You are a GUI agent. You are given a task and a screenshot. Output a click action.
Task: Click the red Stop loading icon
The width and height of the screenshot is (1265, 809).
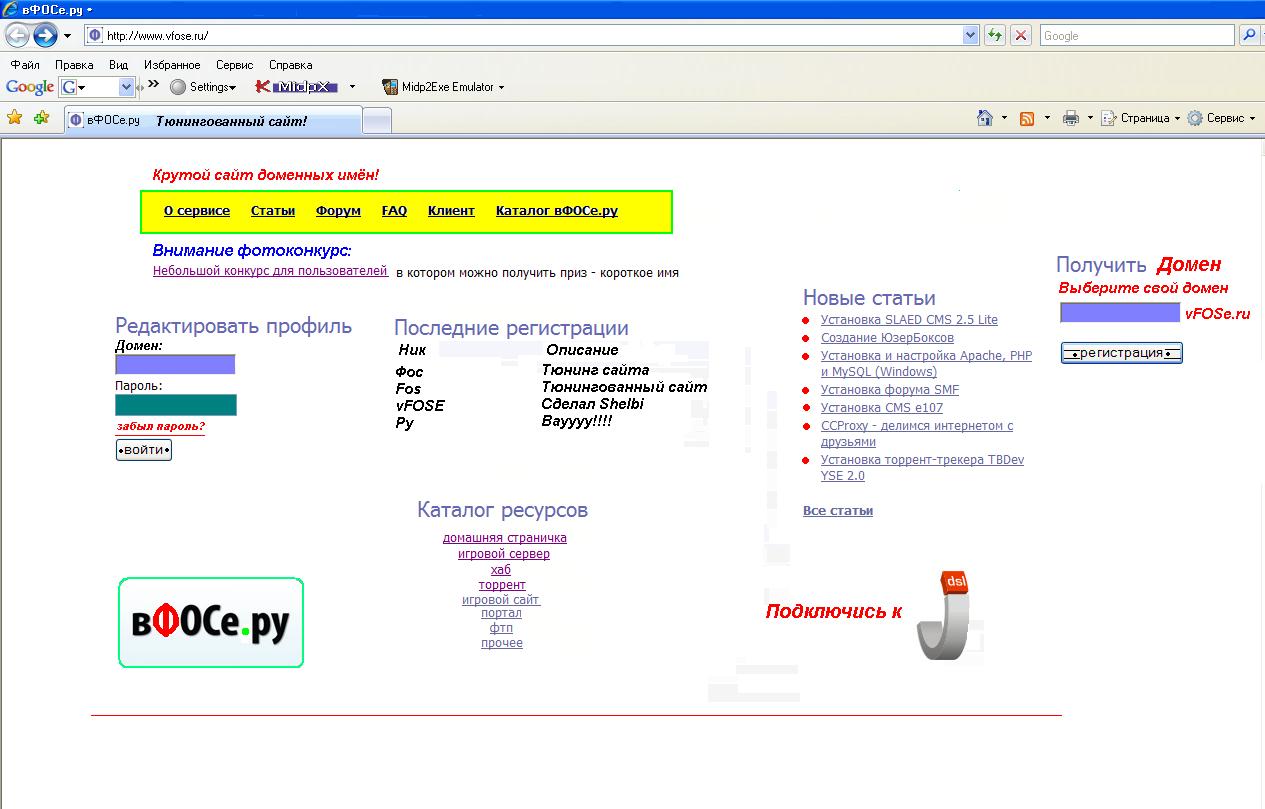click(x=1021, y=36)
